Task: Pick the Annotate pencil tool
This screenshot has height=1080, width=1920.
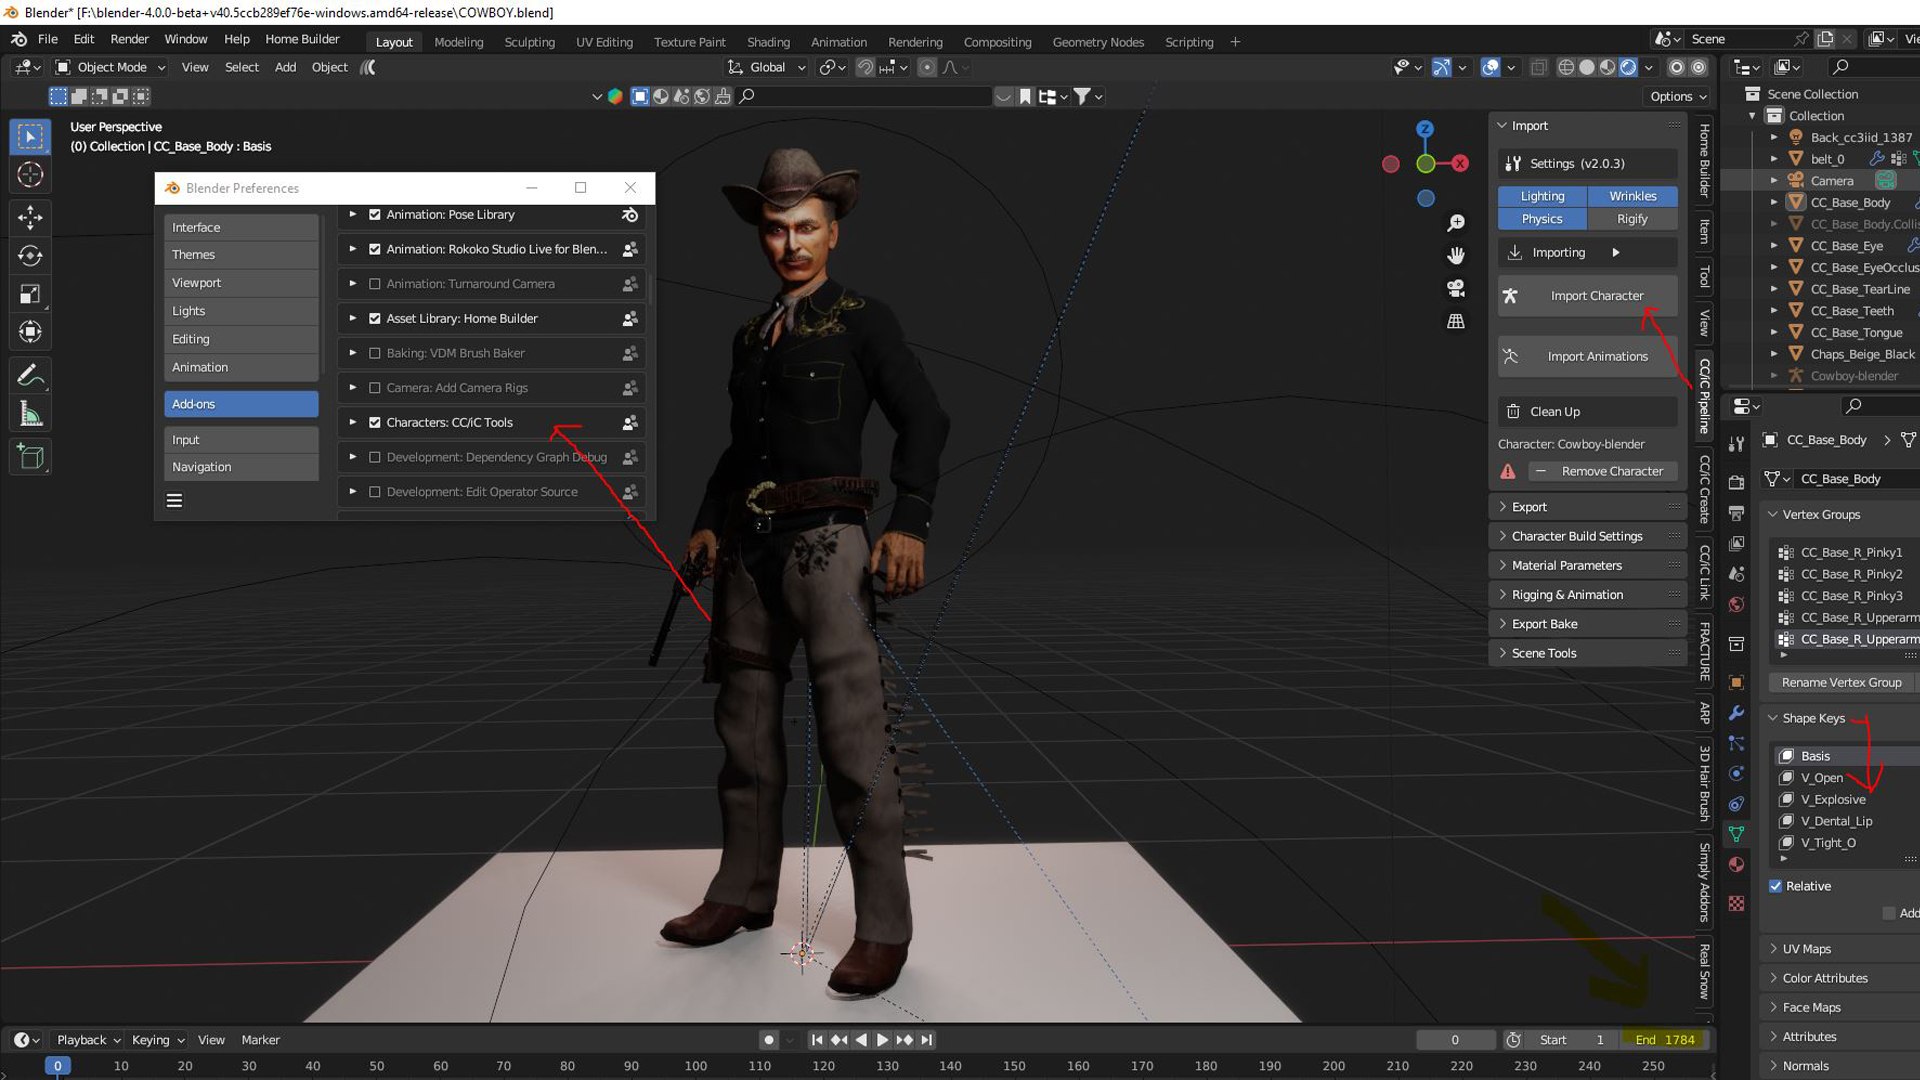Action: click(x=30, y=376)
